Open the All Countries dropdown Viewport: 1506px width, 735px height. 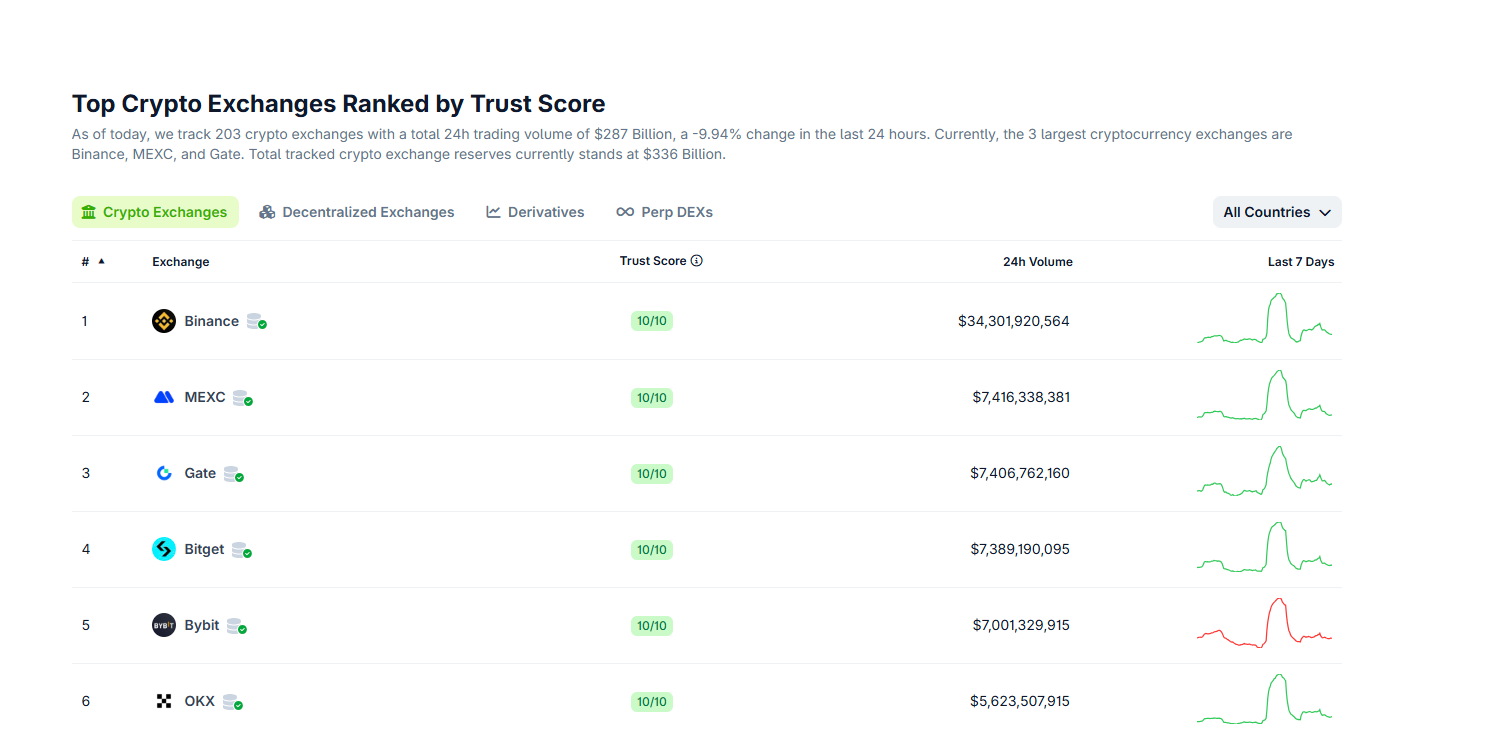pos(1276,212)
